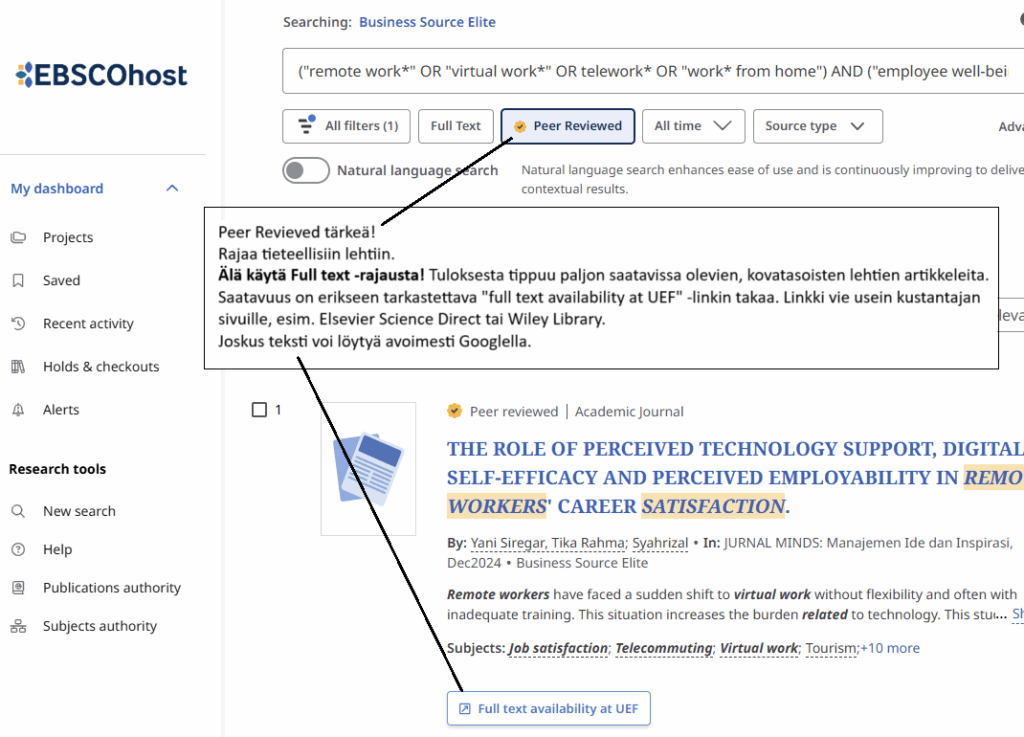Check the checkbox for result 1
Viewport: 1024px width, 737px height.
pyautogui.click(x=259, y=409)
